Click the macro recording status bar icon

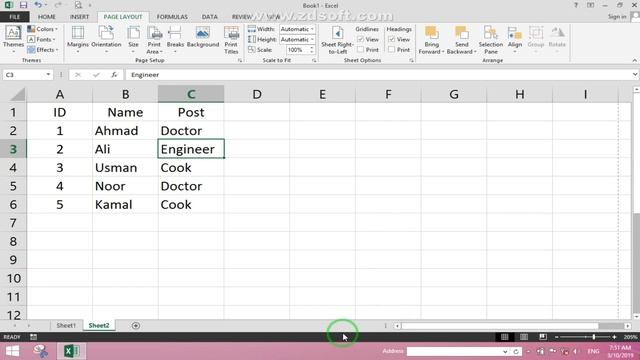coord(33,337)
